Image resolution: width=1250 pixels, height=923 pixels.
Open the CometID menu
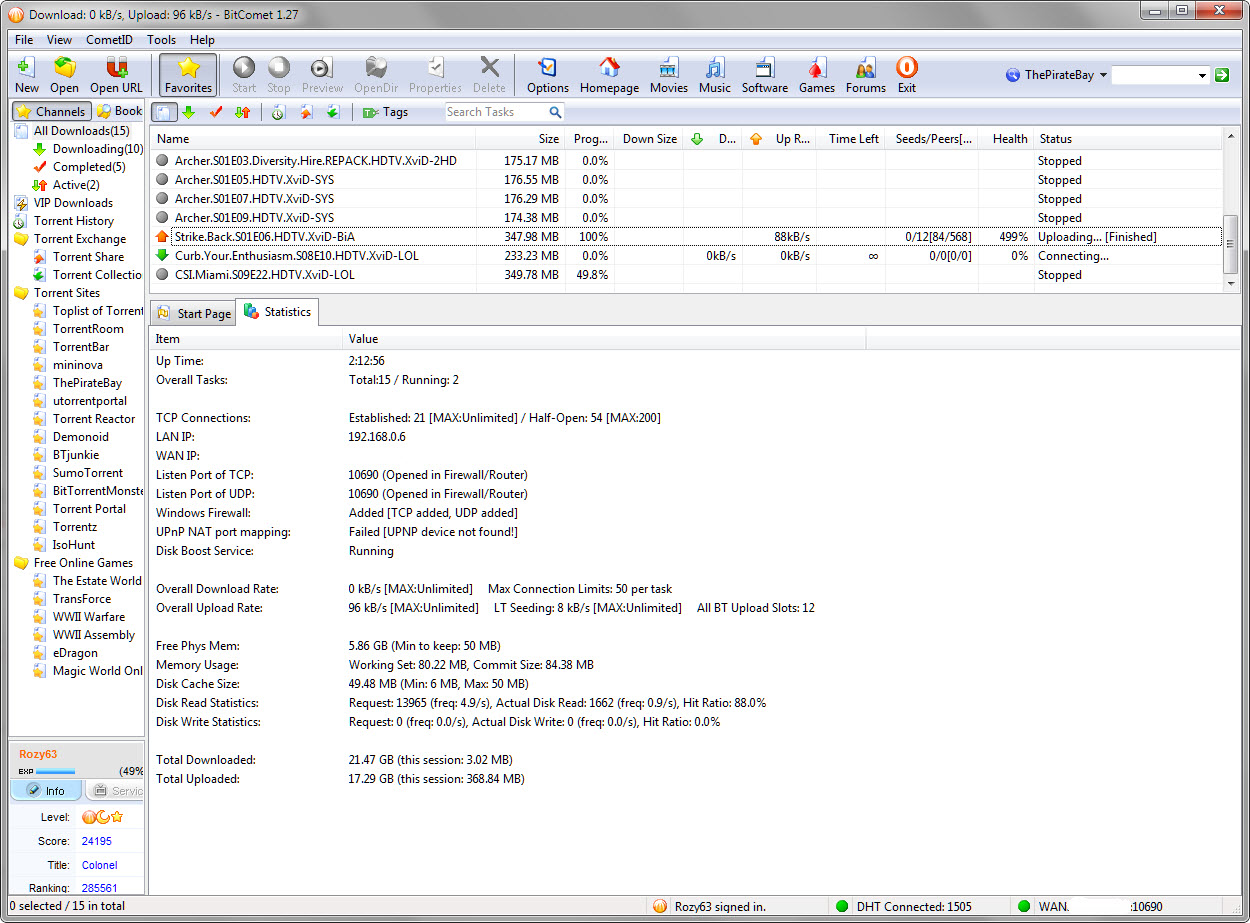coord(109,40)
